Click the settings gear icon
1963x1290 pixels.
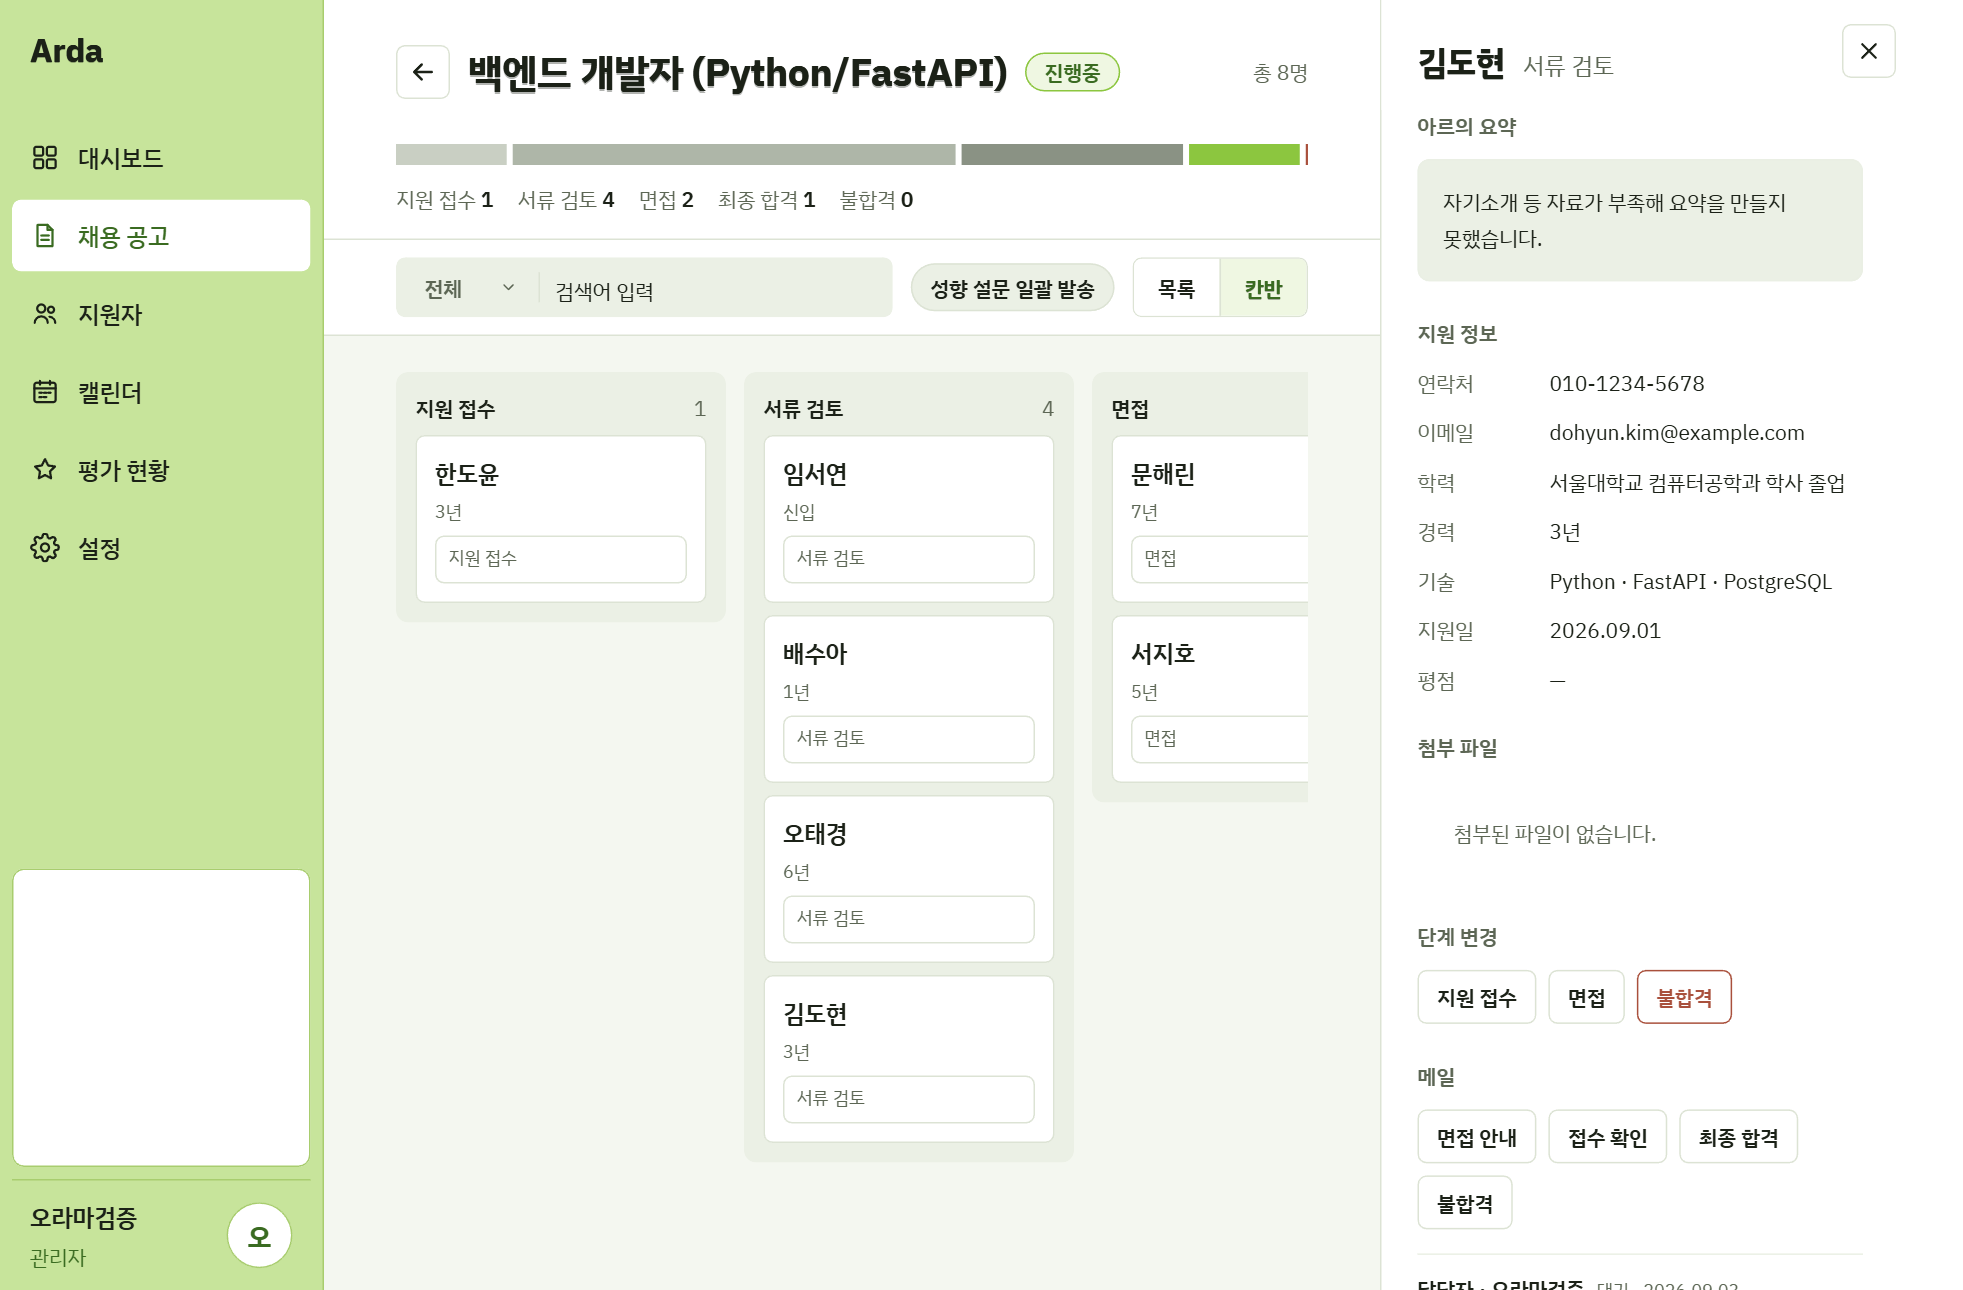click(x=45, y=548)
